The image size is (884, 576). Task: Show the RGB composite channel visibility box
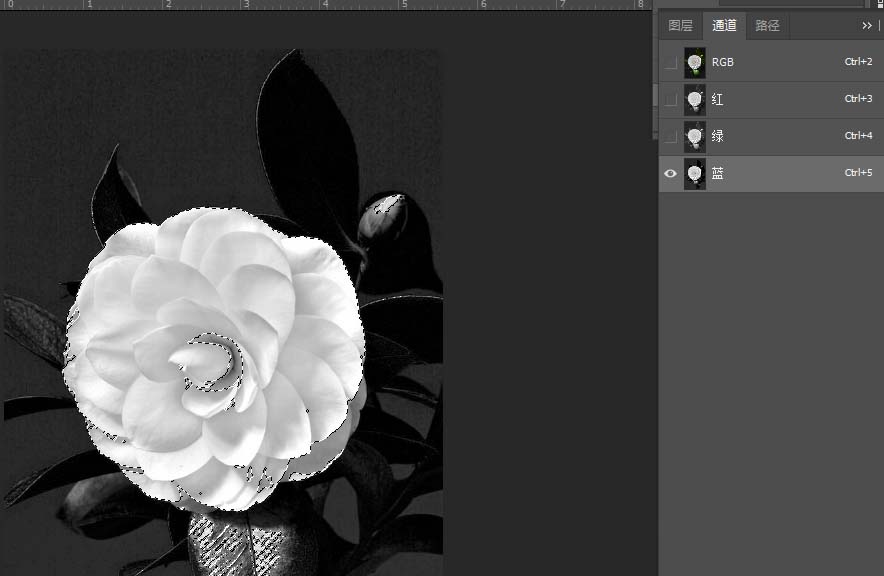670,62
